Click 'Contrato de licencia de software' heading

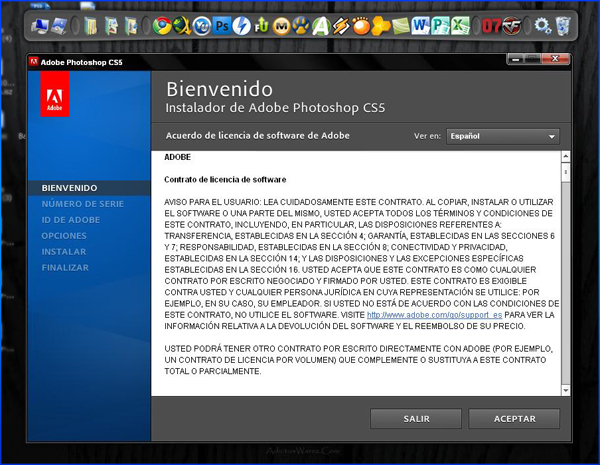(x=225, y=179)
